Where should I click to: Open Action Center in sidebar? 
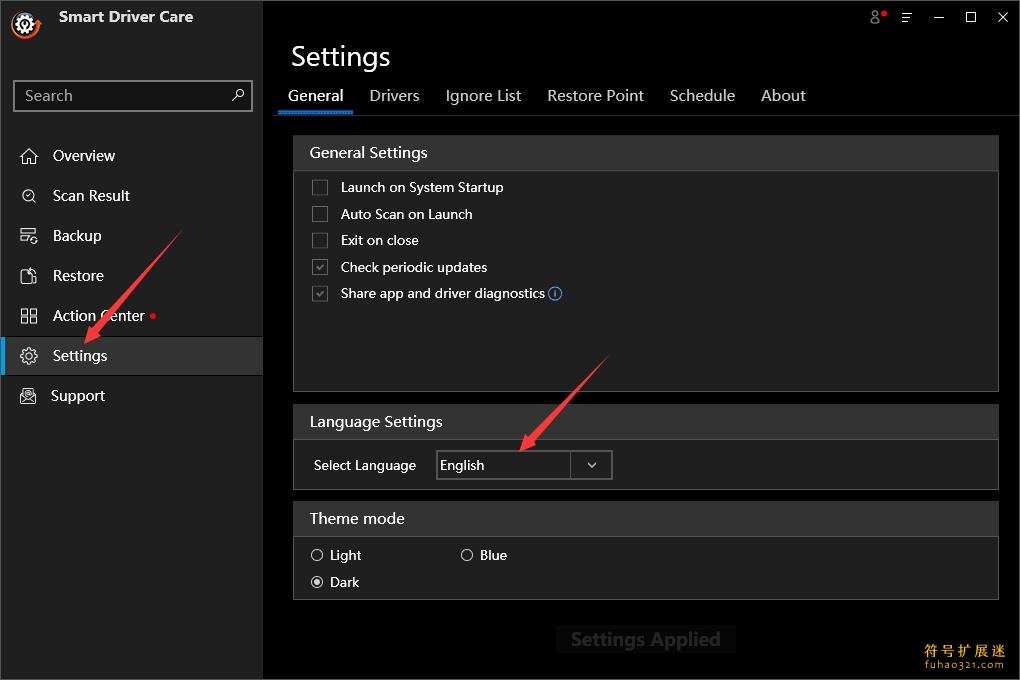pos(132,316)
